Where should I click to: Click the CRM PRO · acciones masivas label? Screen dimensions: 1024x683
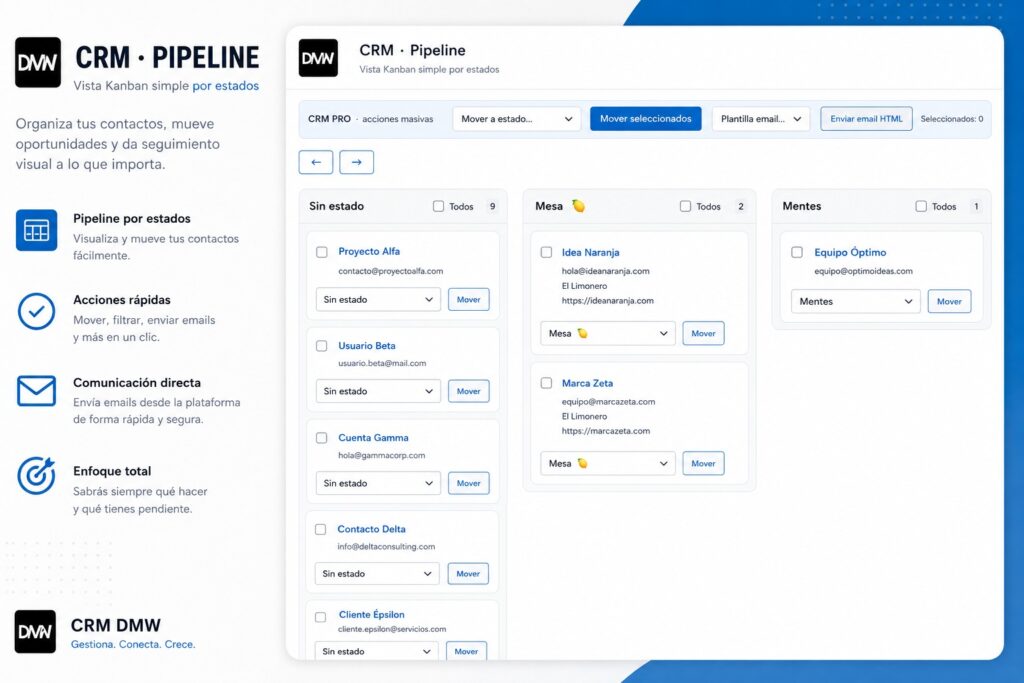click(x=371, y=119)
